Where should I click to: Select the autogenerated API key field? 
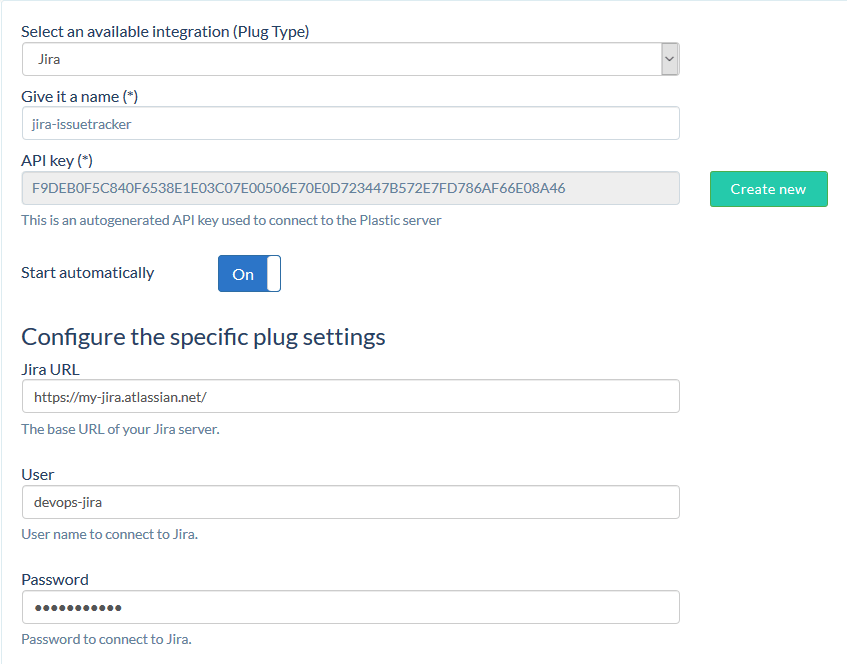(350, 187)
